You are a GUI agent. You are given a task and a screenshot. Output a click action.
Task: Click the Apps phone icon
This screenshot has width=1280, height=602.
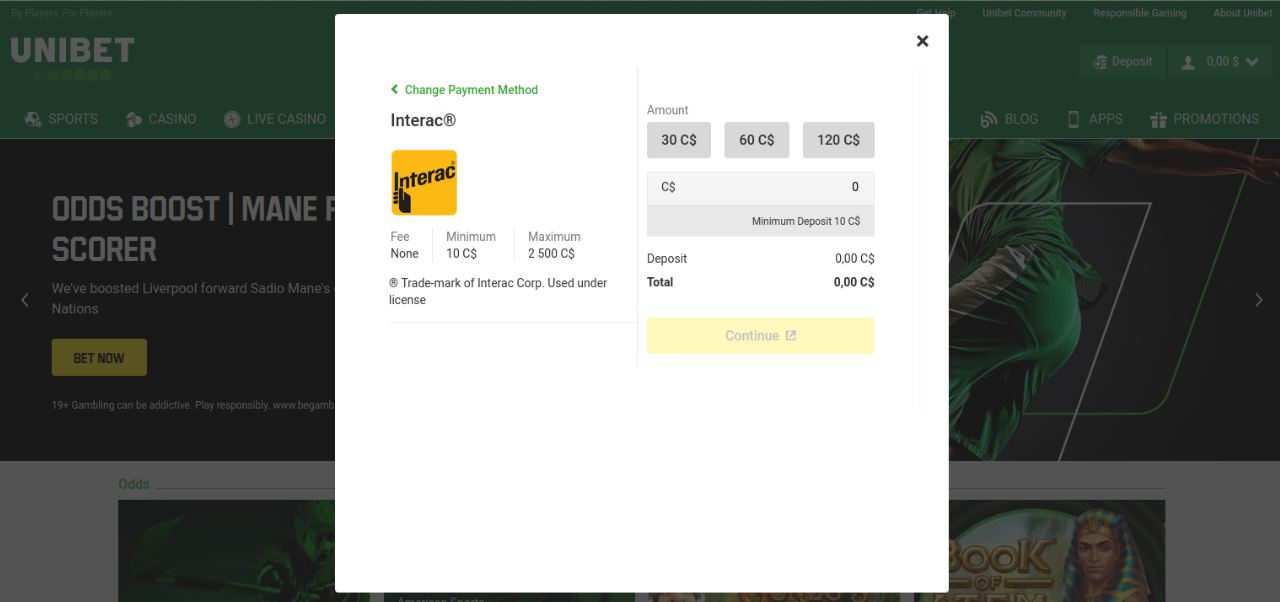[1074, 119]
